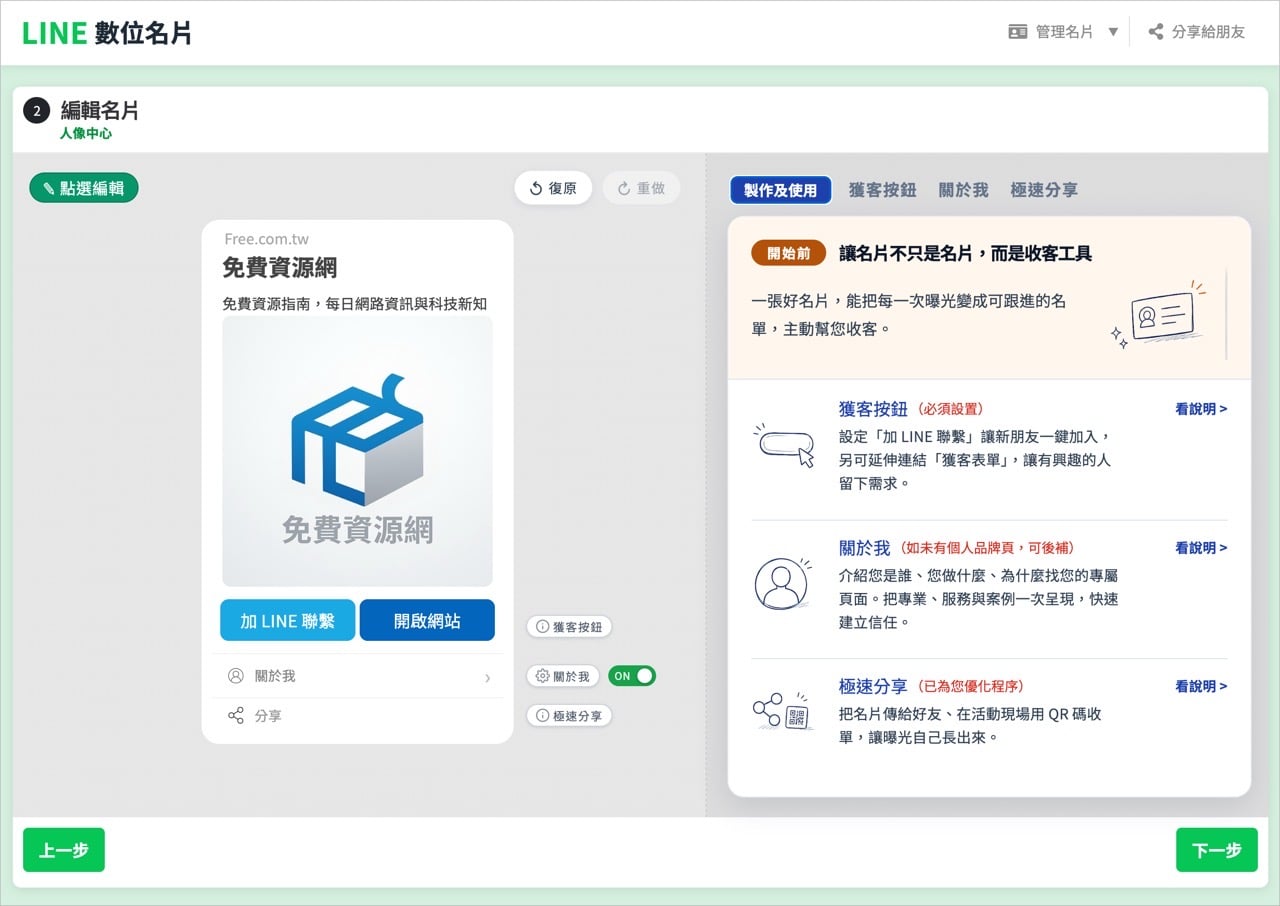Switch to the 製作及使用 tab
This screenshot has height=906, width=1280.
pos(780,190)
